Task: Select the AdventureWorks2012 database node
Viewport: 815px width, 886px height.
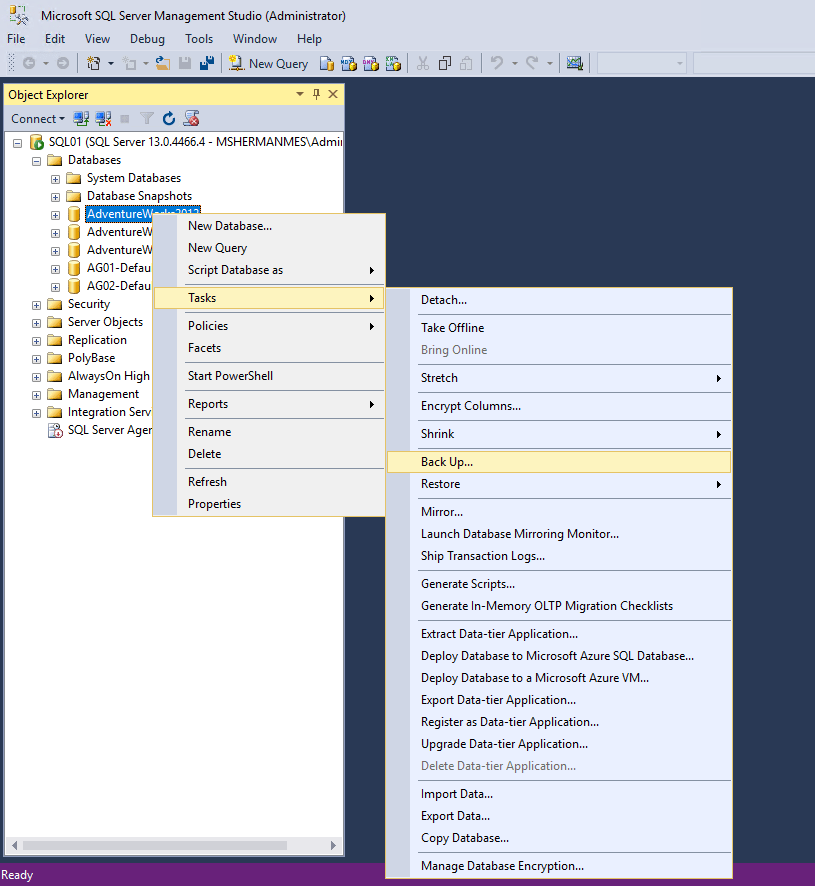Action: click(143, 213)
